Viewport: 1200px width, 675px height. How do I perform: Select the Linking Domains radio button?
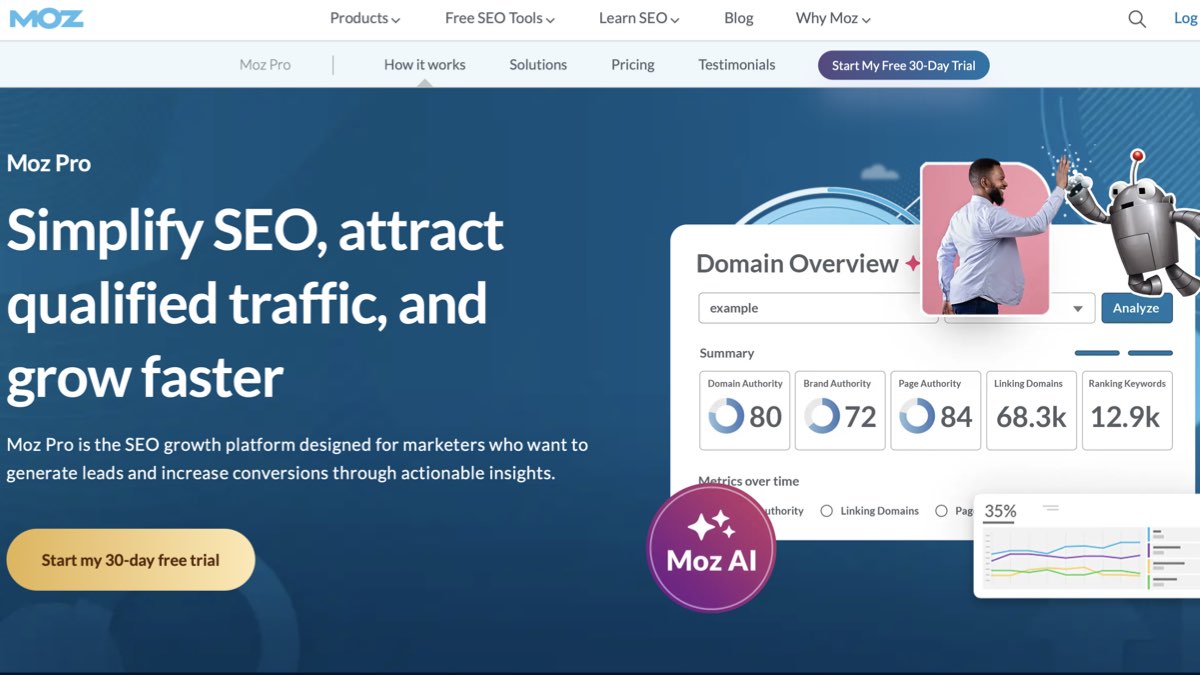pyautogui.click(x=827, y=510)
